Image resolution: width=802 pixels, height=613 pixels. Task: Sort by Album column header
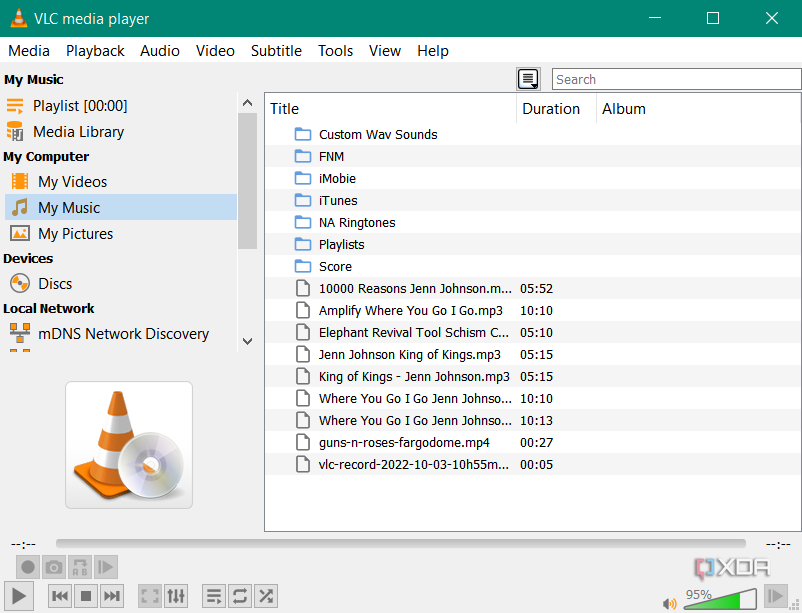(698, 108)
